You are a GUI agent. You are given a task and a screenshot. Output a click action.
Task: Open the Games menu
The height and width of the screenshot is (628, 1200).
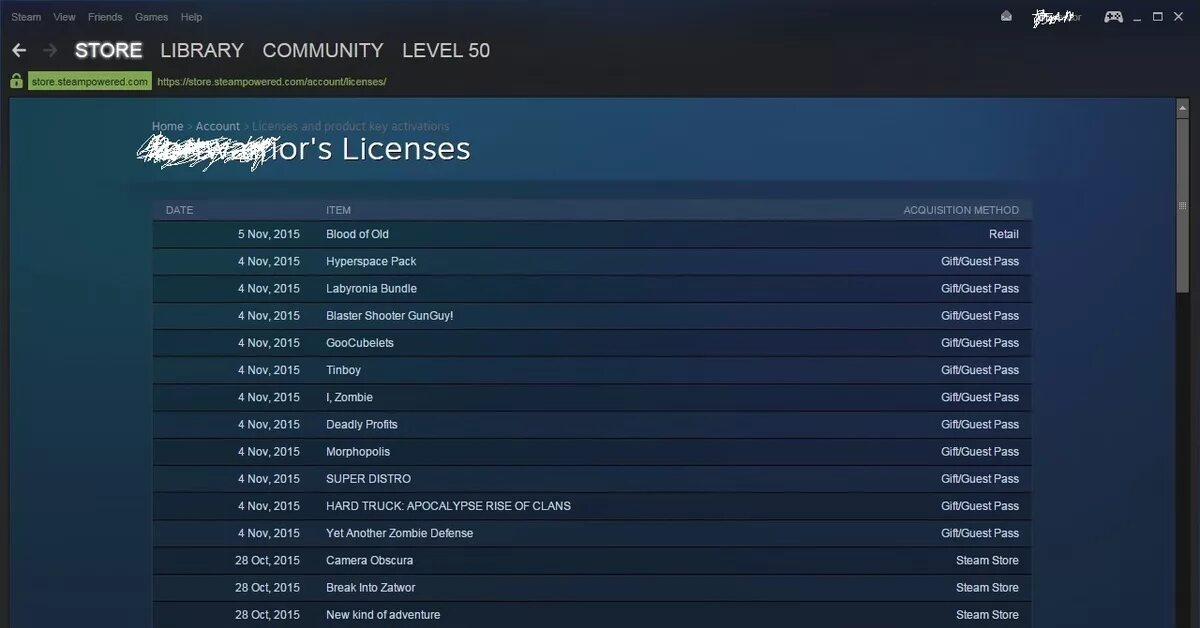click(151, 17)
